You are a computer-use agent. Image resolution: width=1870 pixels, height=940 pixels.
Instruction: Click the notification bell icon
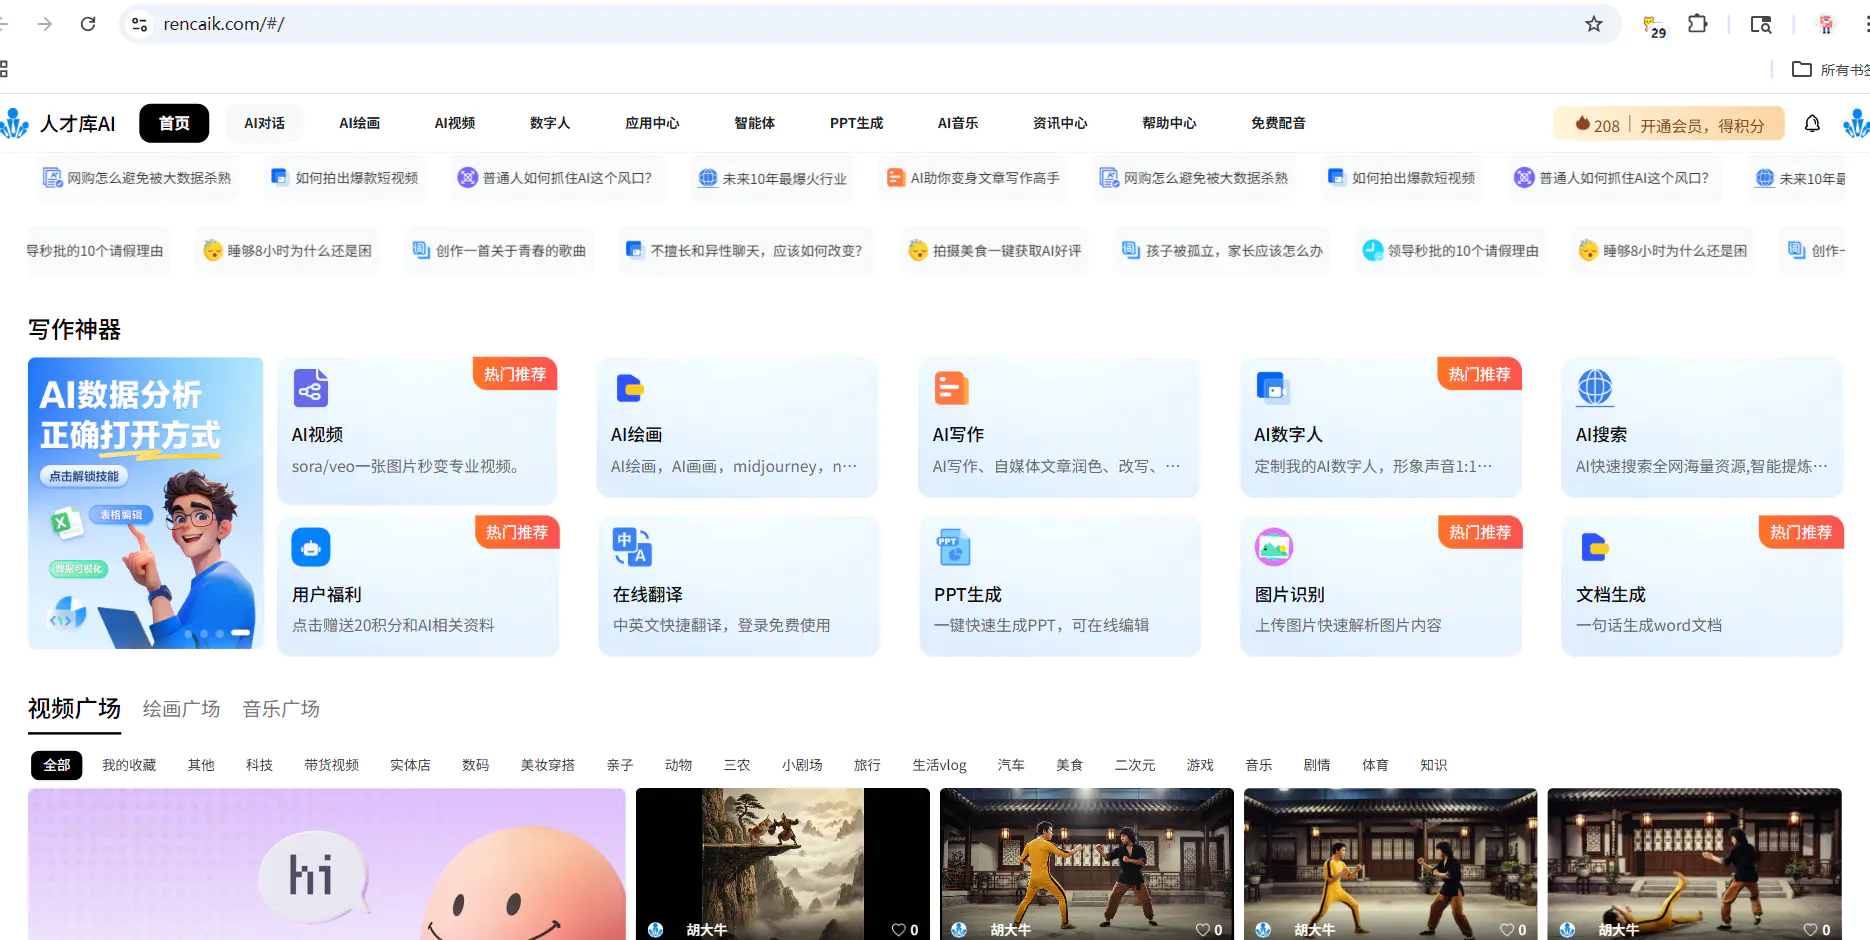[1812, 124]
